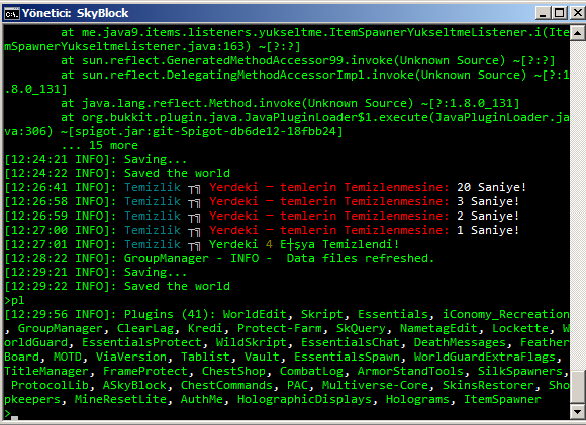Click the scrollbar up arrow
Viewport: 586px width, 425px height.
click(x=577, y=33)
